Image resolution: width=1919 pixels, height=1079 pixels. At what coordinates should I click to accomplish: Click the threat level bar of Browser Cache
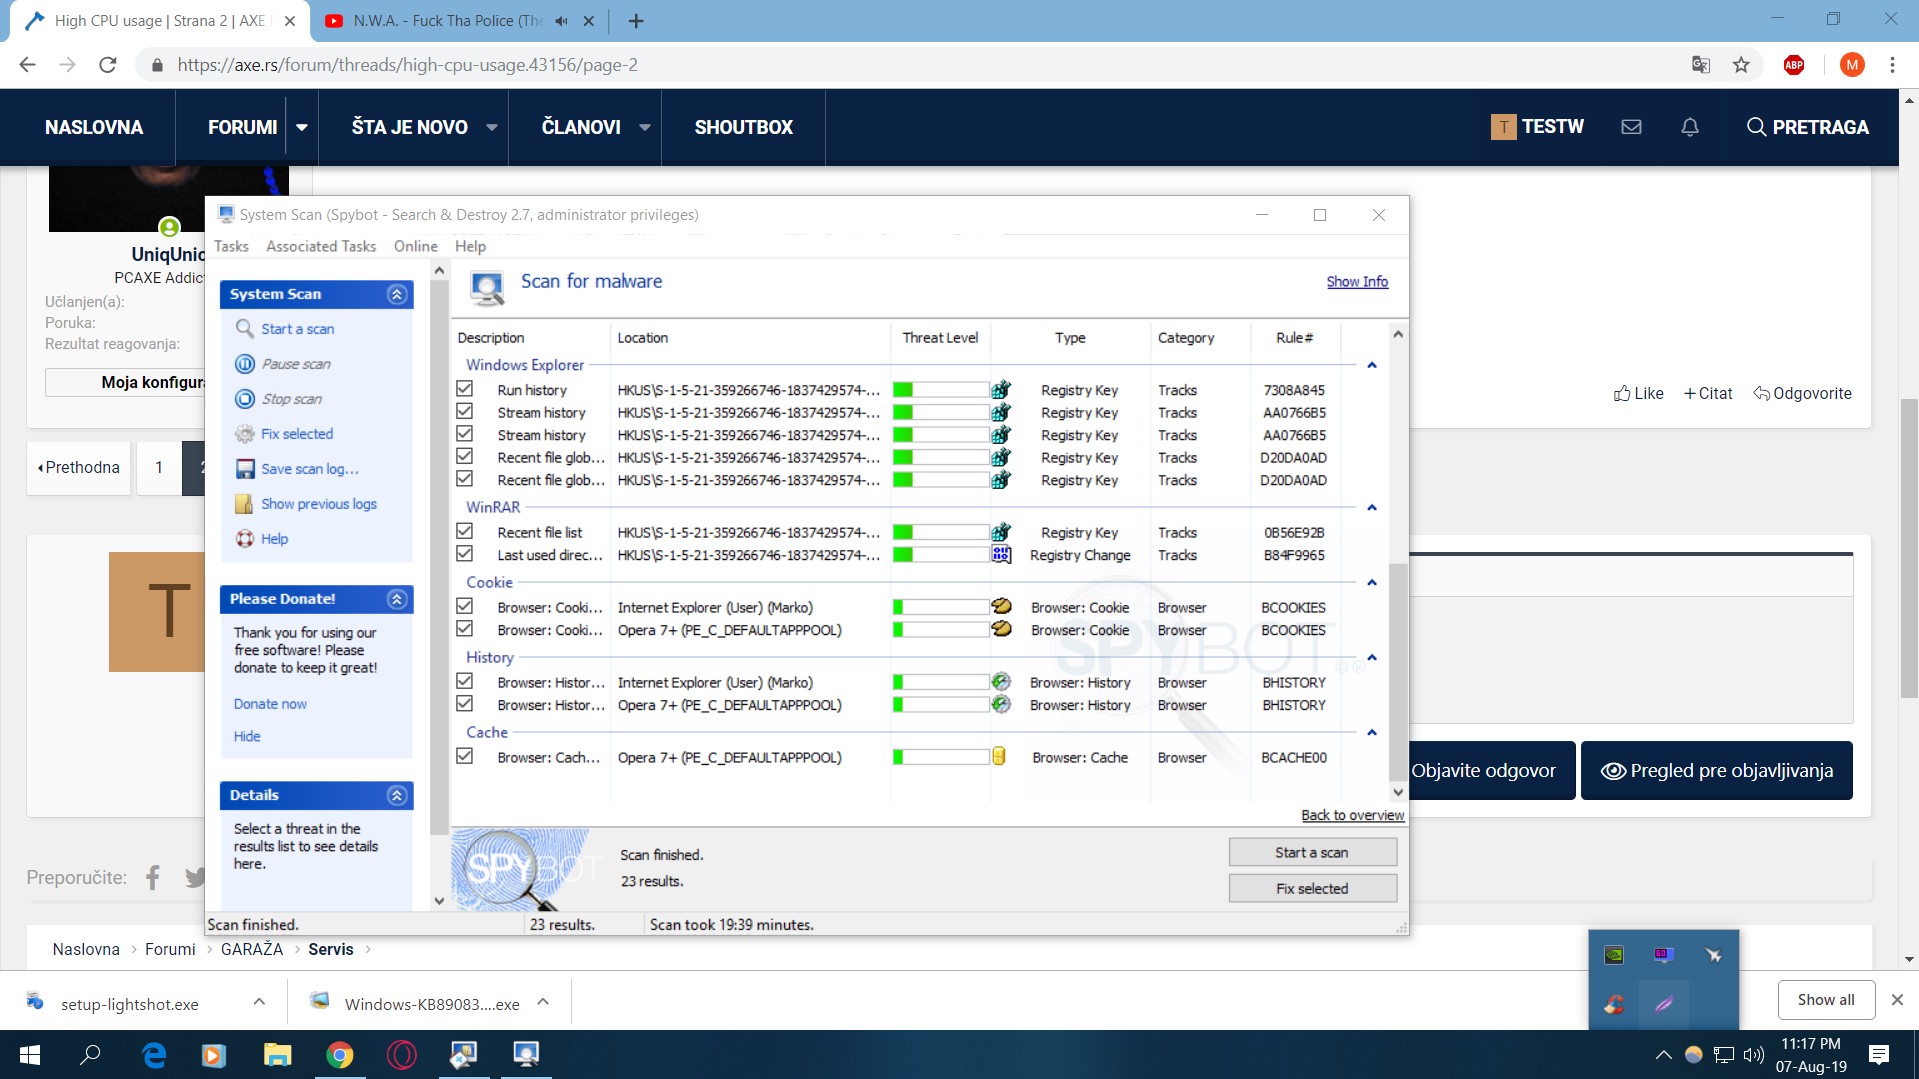point(940,757)
